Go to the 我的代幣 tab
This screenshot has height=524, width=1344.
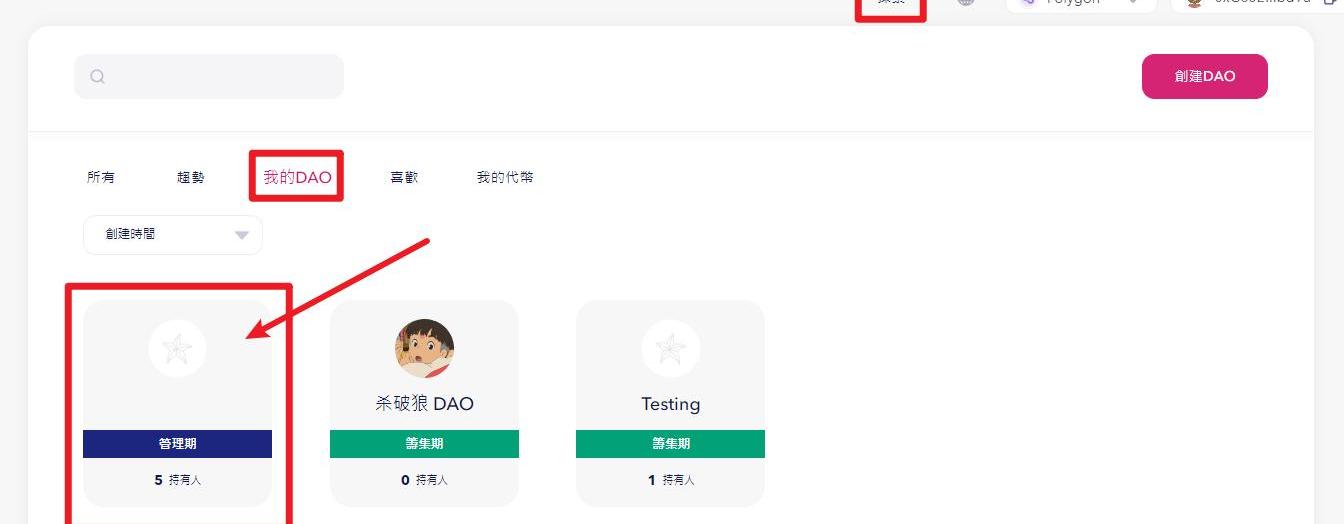(505, 178)
